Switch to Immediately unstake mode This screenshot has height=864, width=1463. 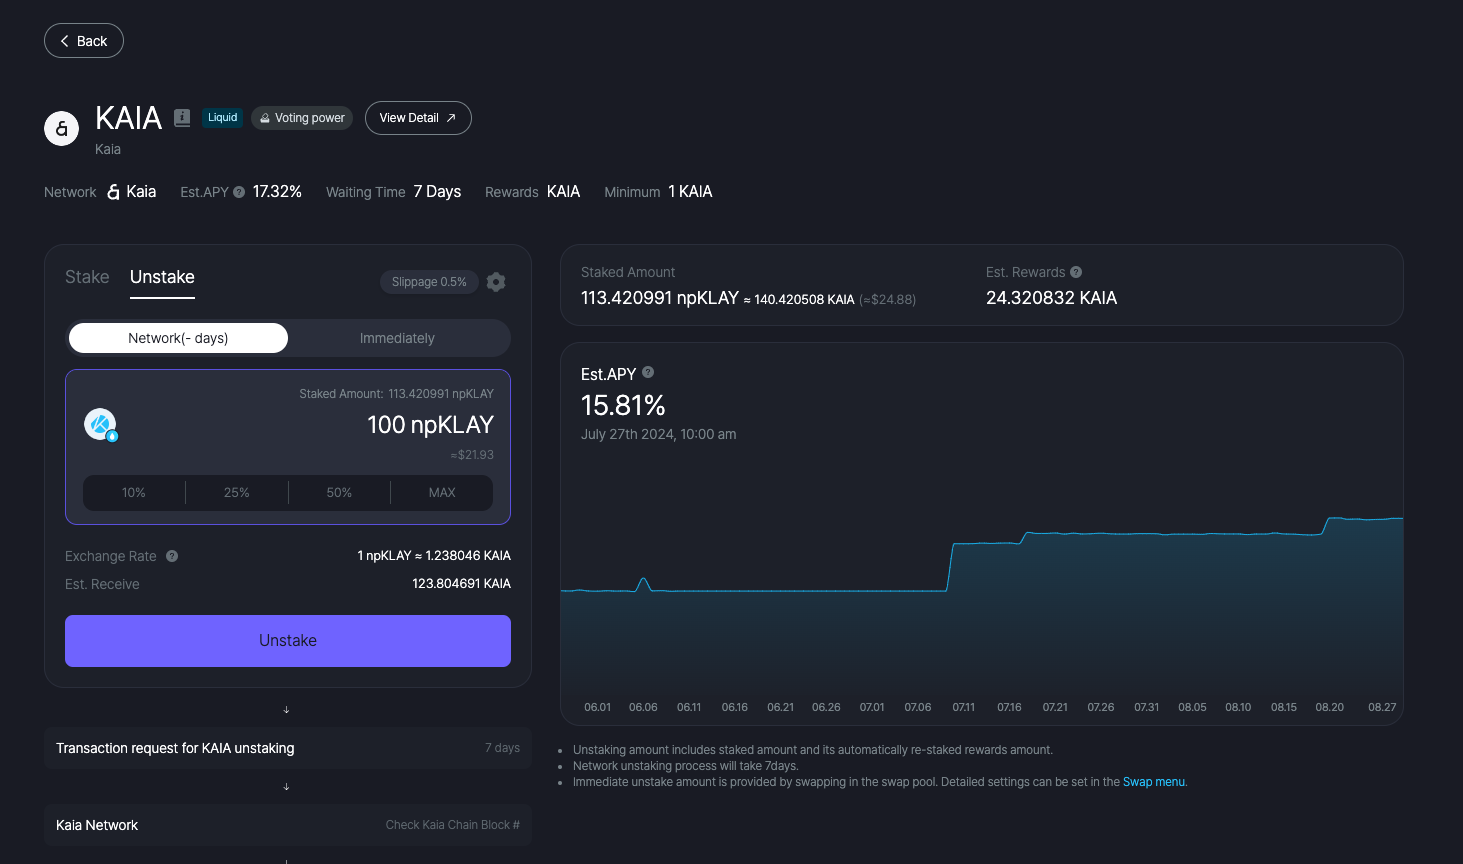[397, 338]
